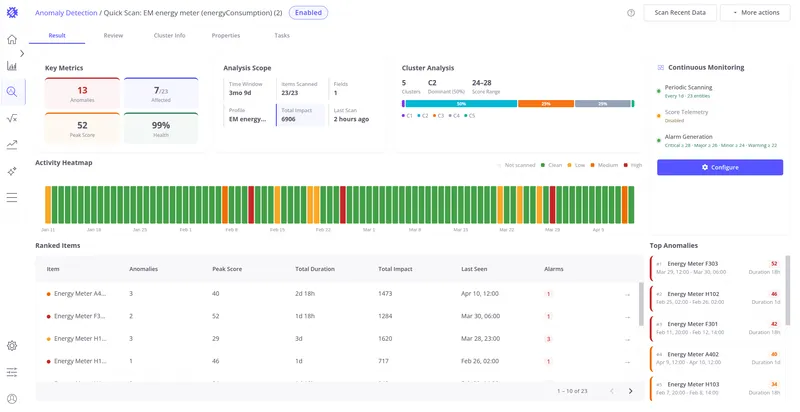
Task: Open top anomaly Energy Meter A402
Action: click(x=715, y=358)
